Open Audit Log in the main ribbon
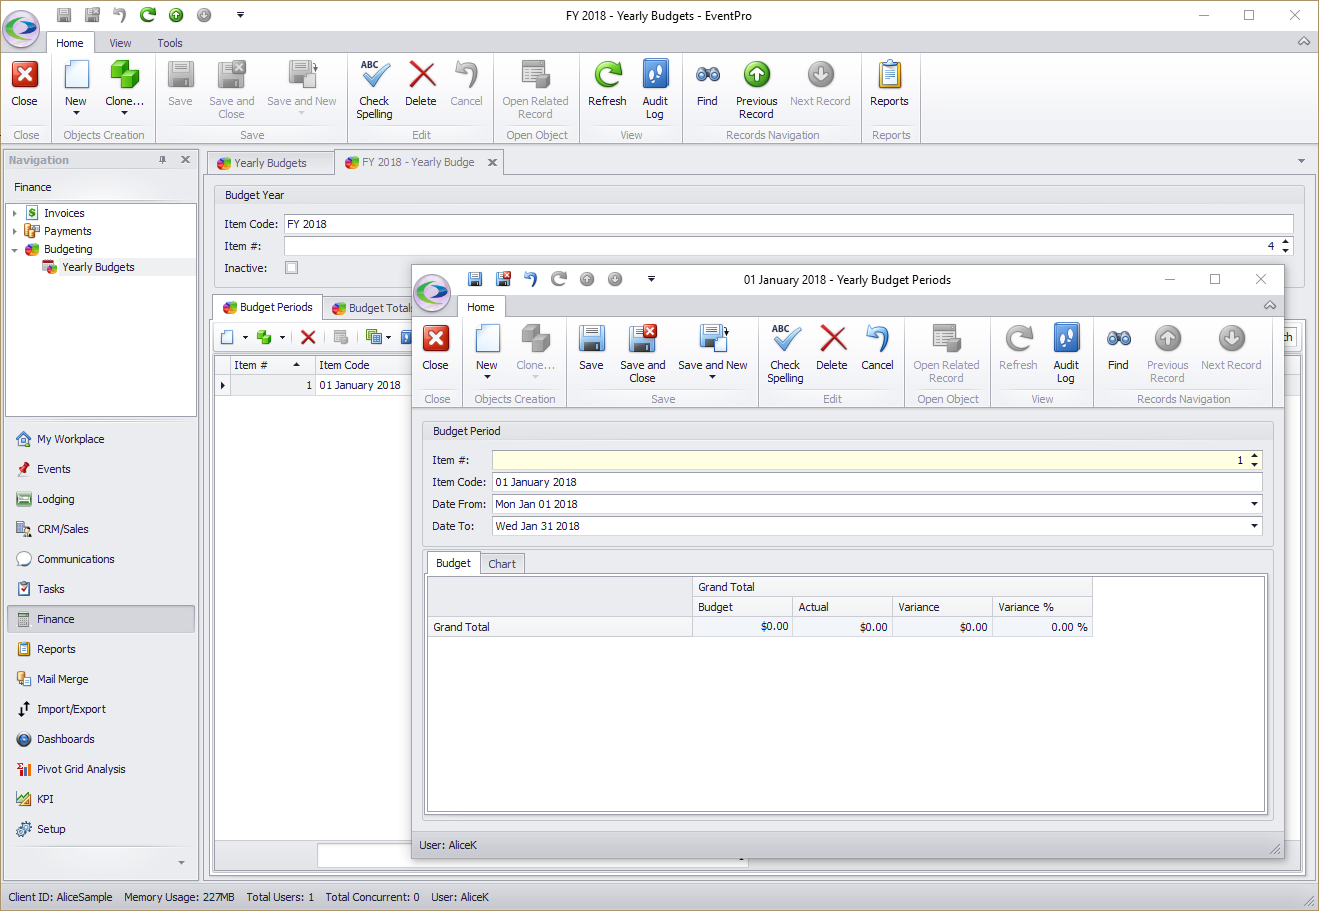 pos(655,89)
